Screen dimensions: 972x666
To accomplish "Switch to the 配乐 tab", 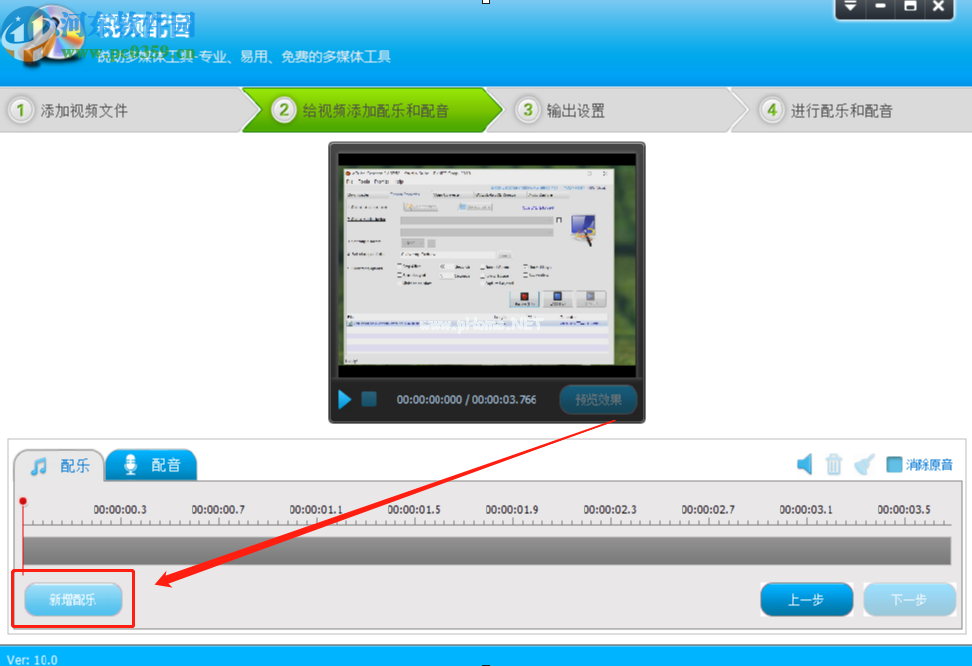I will pyautogui.click(x=60, y=466).
